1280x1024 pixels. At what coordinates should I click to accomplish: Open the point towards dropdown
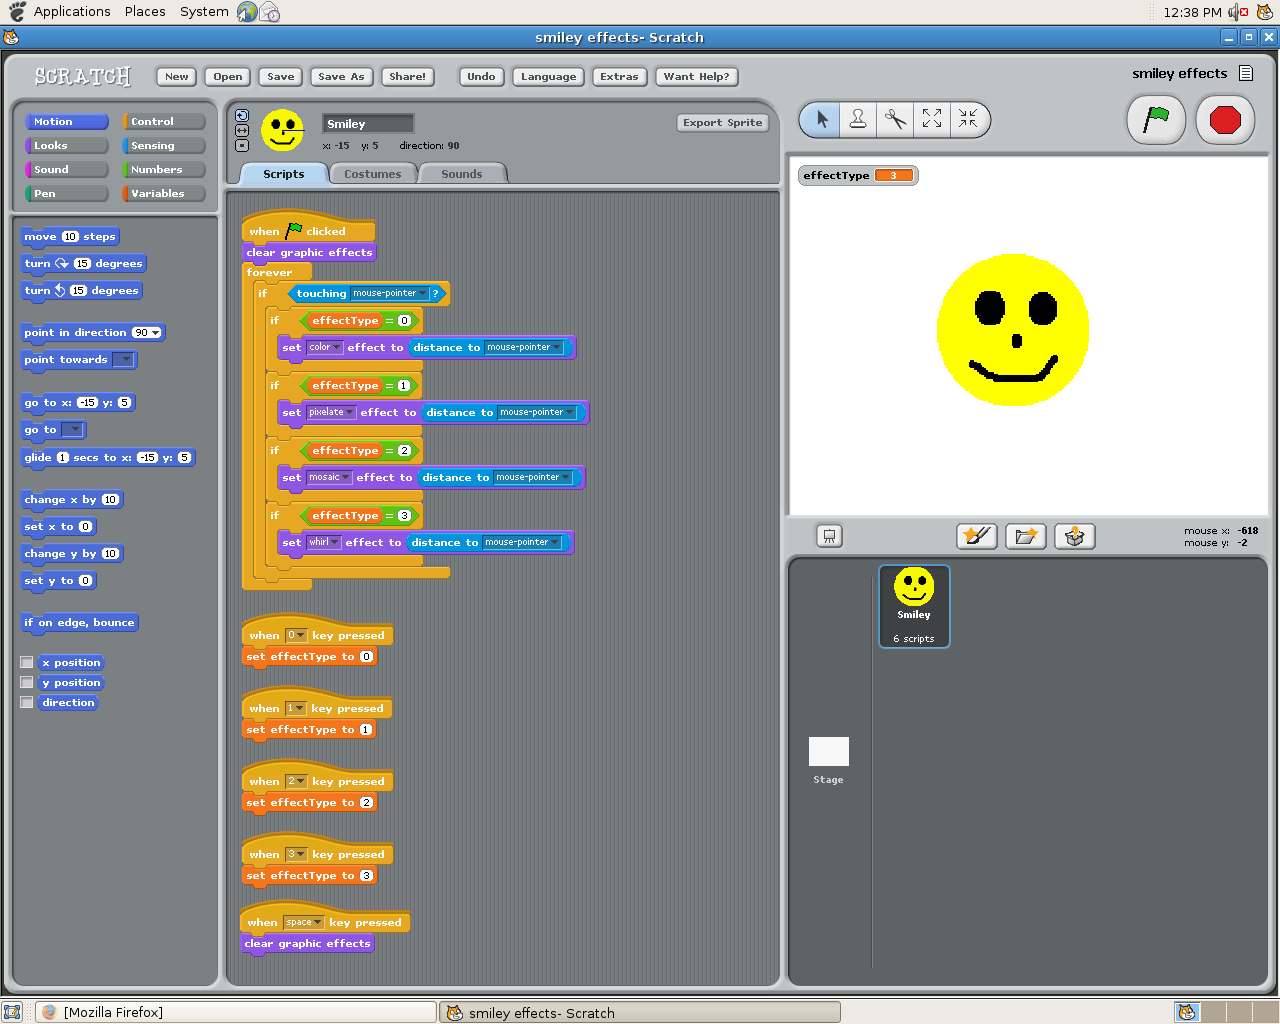coord(123,360)
